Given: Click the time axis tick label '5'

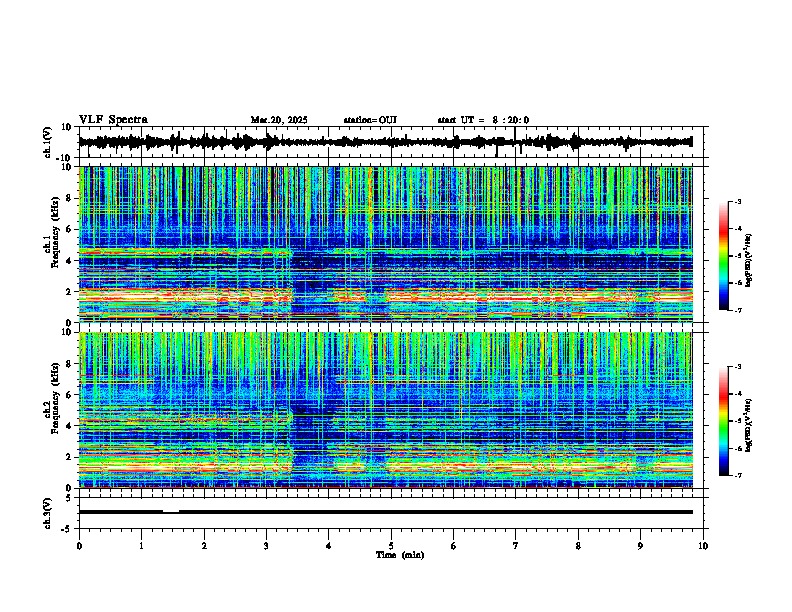Looking at the screenshot, I should click(391, 546).
